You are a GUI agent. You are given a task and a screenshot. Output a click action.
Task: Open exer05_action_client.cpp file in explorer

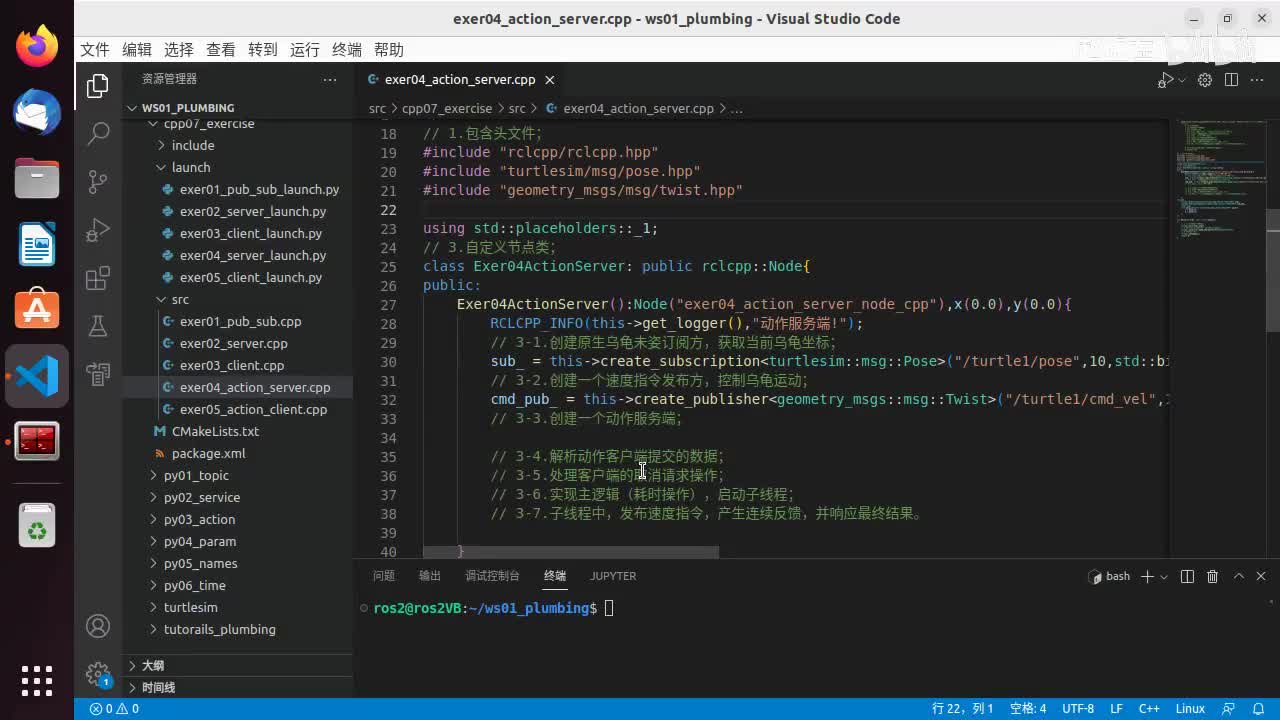pos(253,409)
